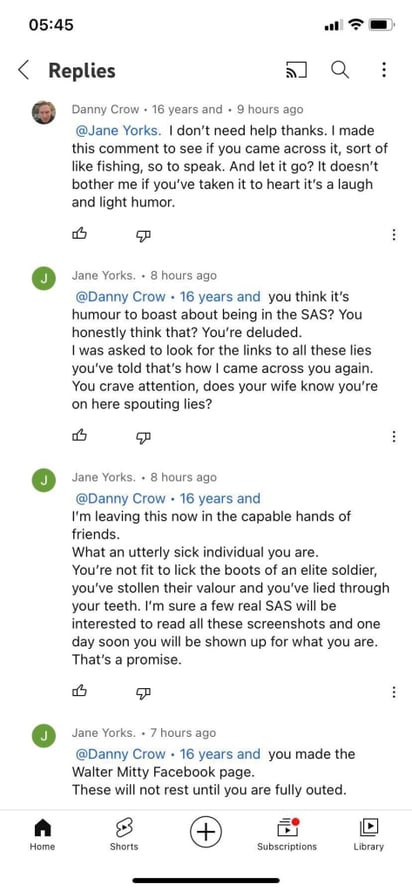Open options for 'That's a promise' reply

tap(394, 692)
